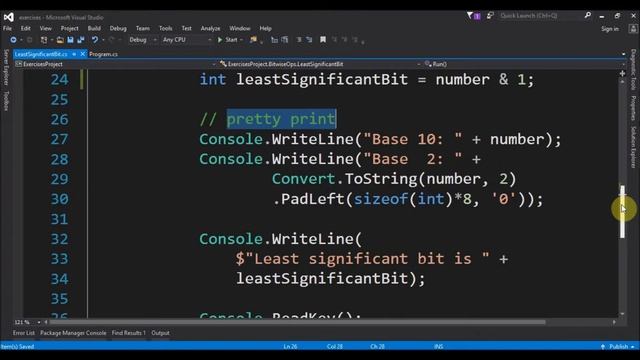
Task: Open the Project menu
Action: (x=69, y=29)
